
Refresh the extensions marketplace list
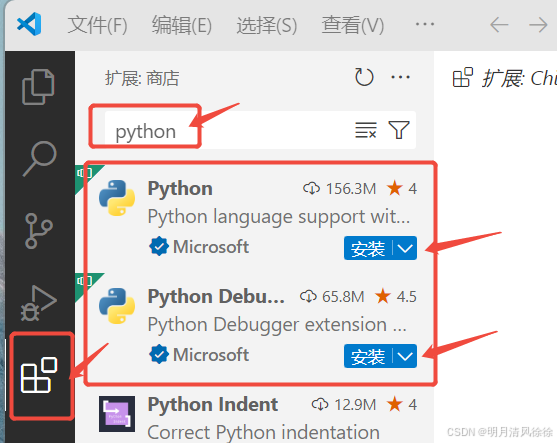tap(364, 77)
